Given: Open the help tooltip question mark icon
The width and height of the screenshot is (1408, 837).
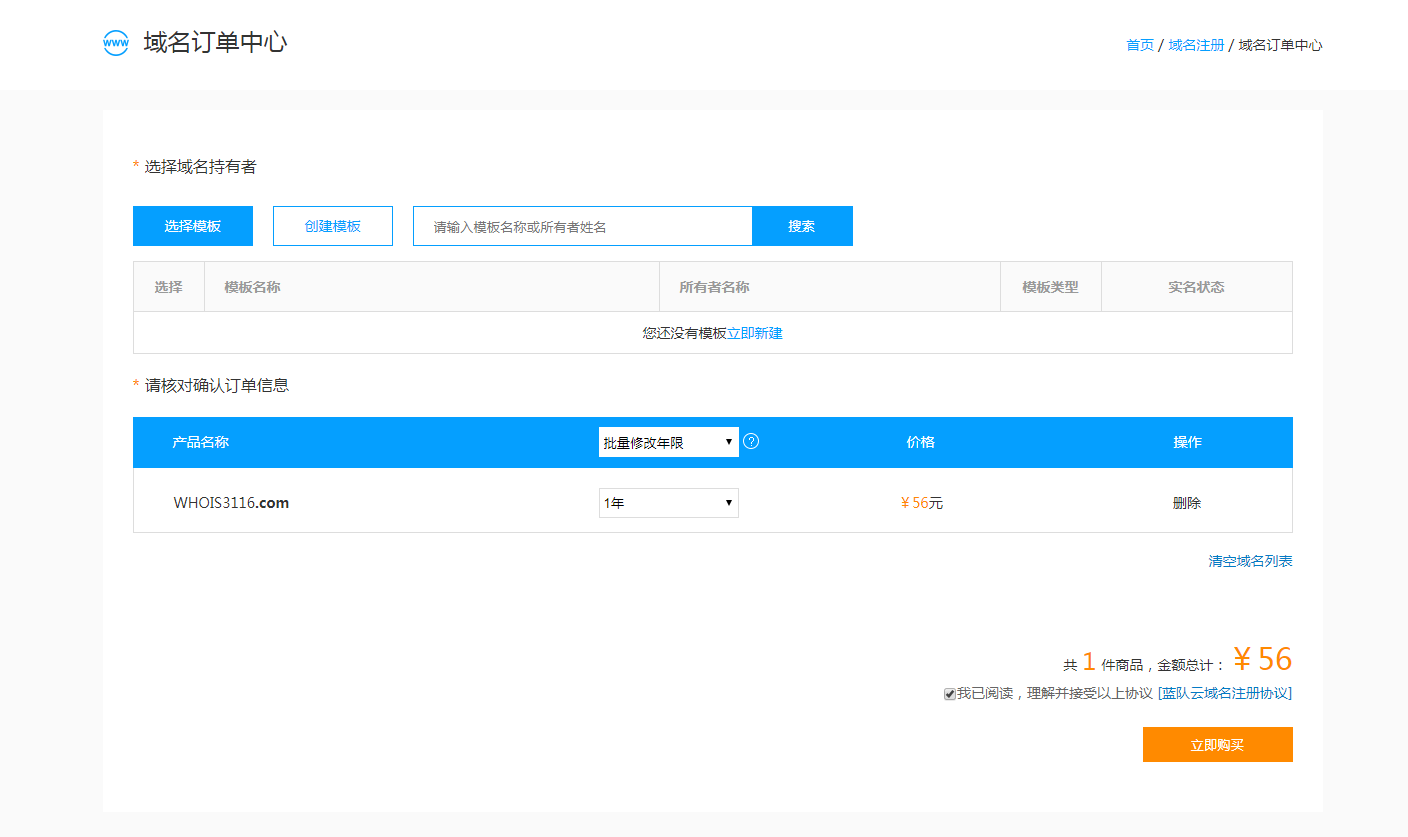Looking at the screenshot, I should (x=751, y=441).
